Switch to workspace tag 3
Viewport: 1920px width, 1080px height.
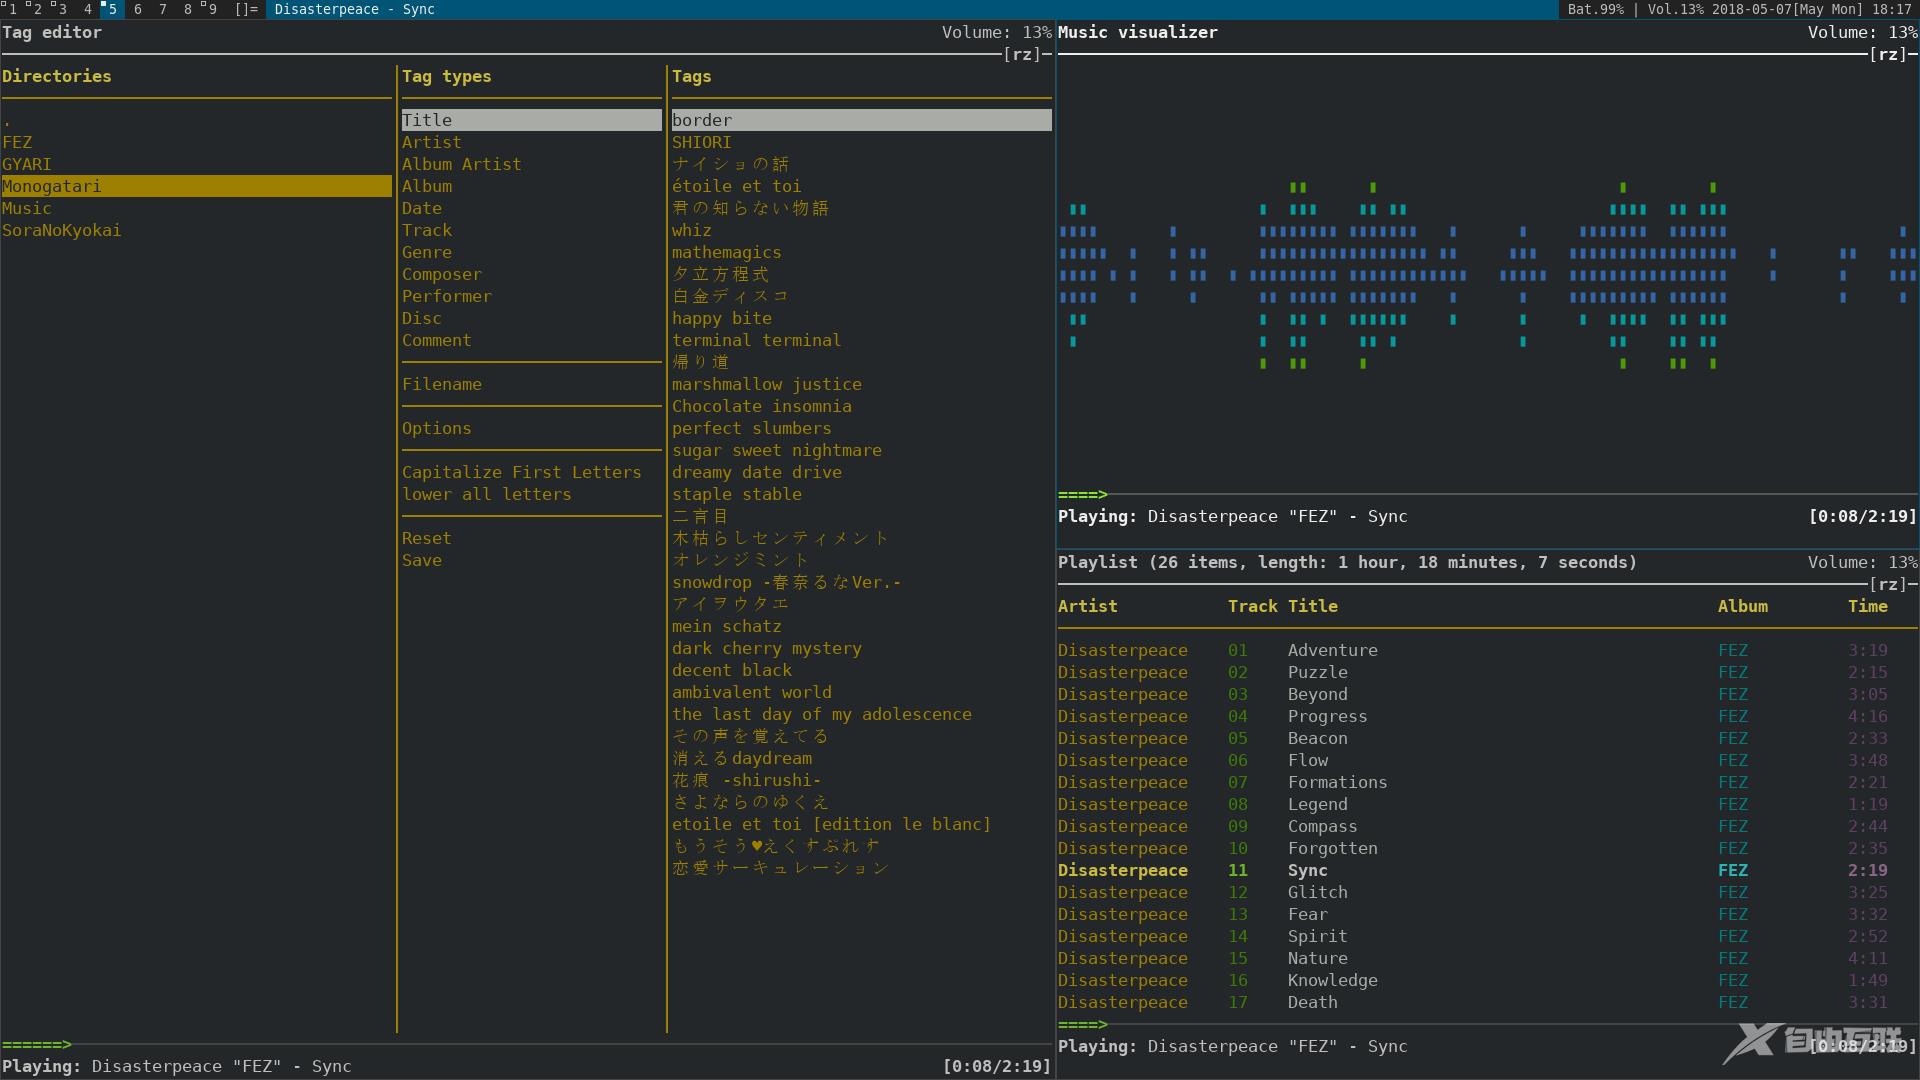(60, 9)
